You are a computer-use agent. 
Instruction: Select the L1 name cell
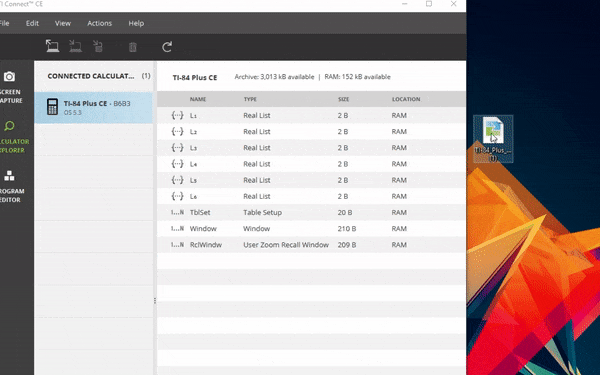pos(193,115)
